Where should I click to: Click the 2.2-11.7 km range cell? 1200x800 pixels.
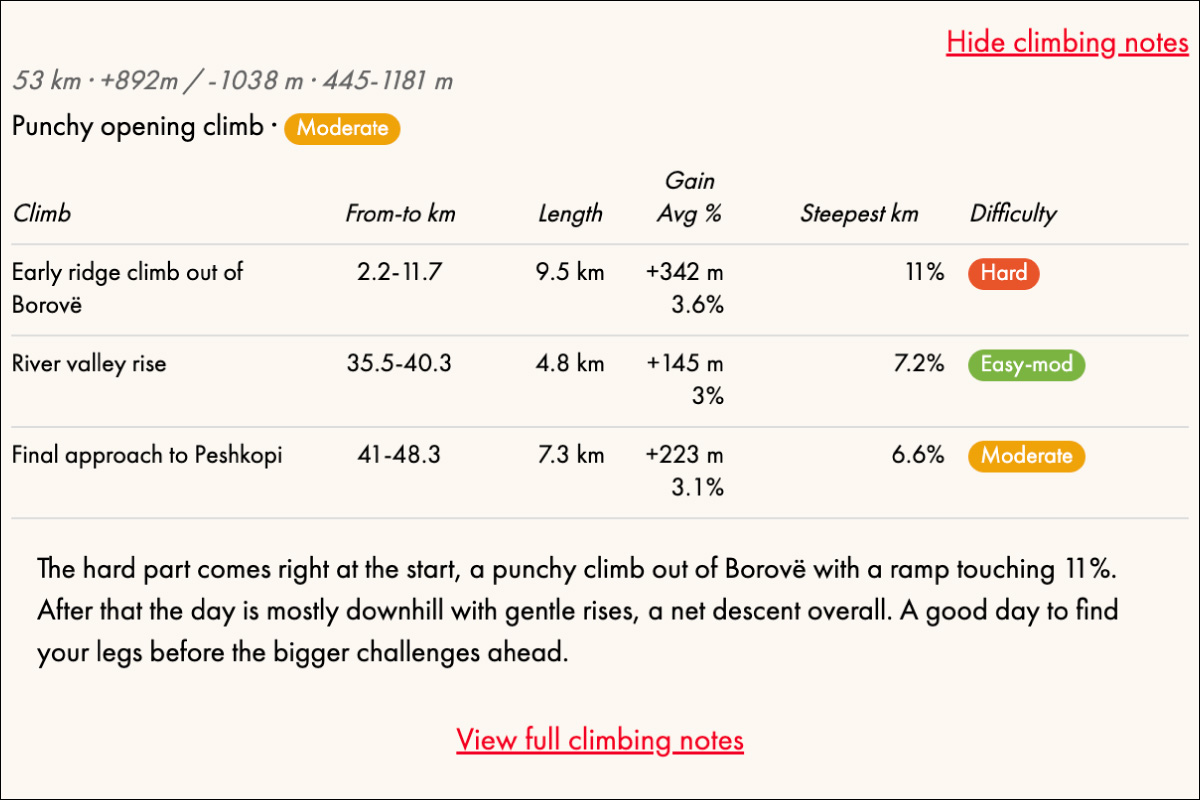click(x=399, y=272)
